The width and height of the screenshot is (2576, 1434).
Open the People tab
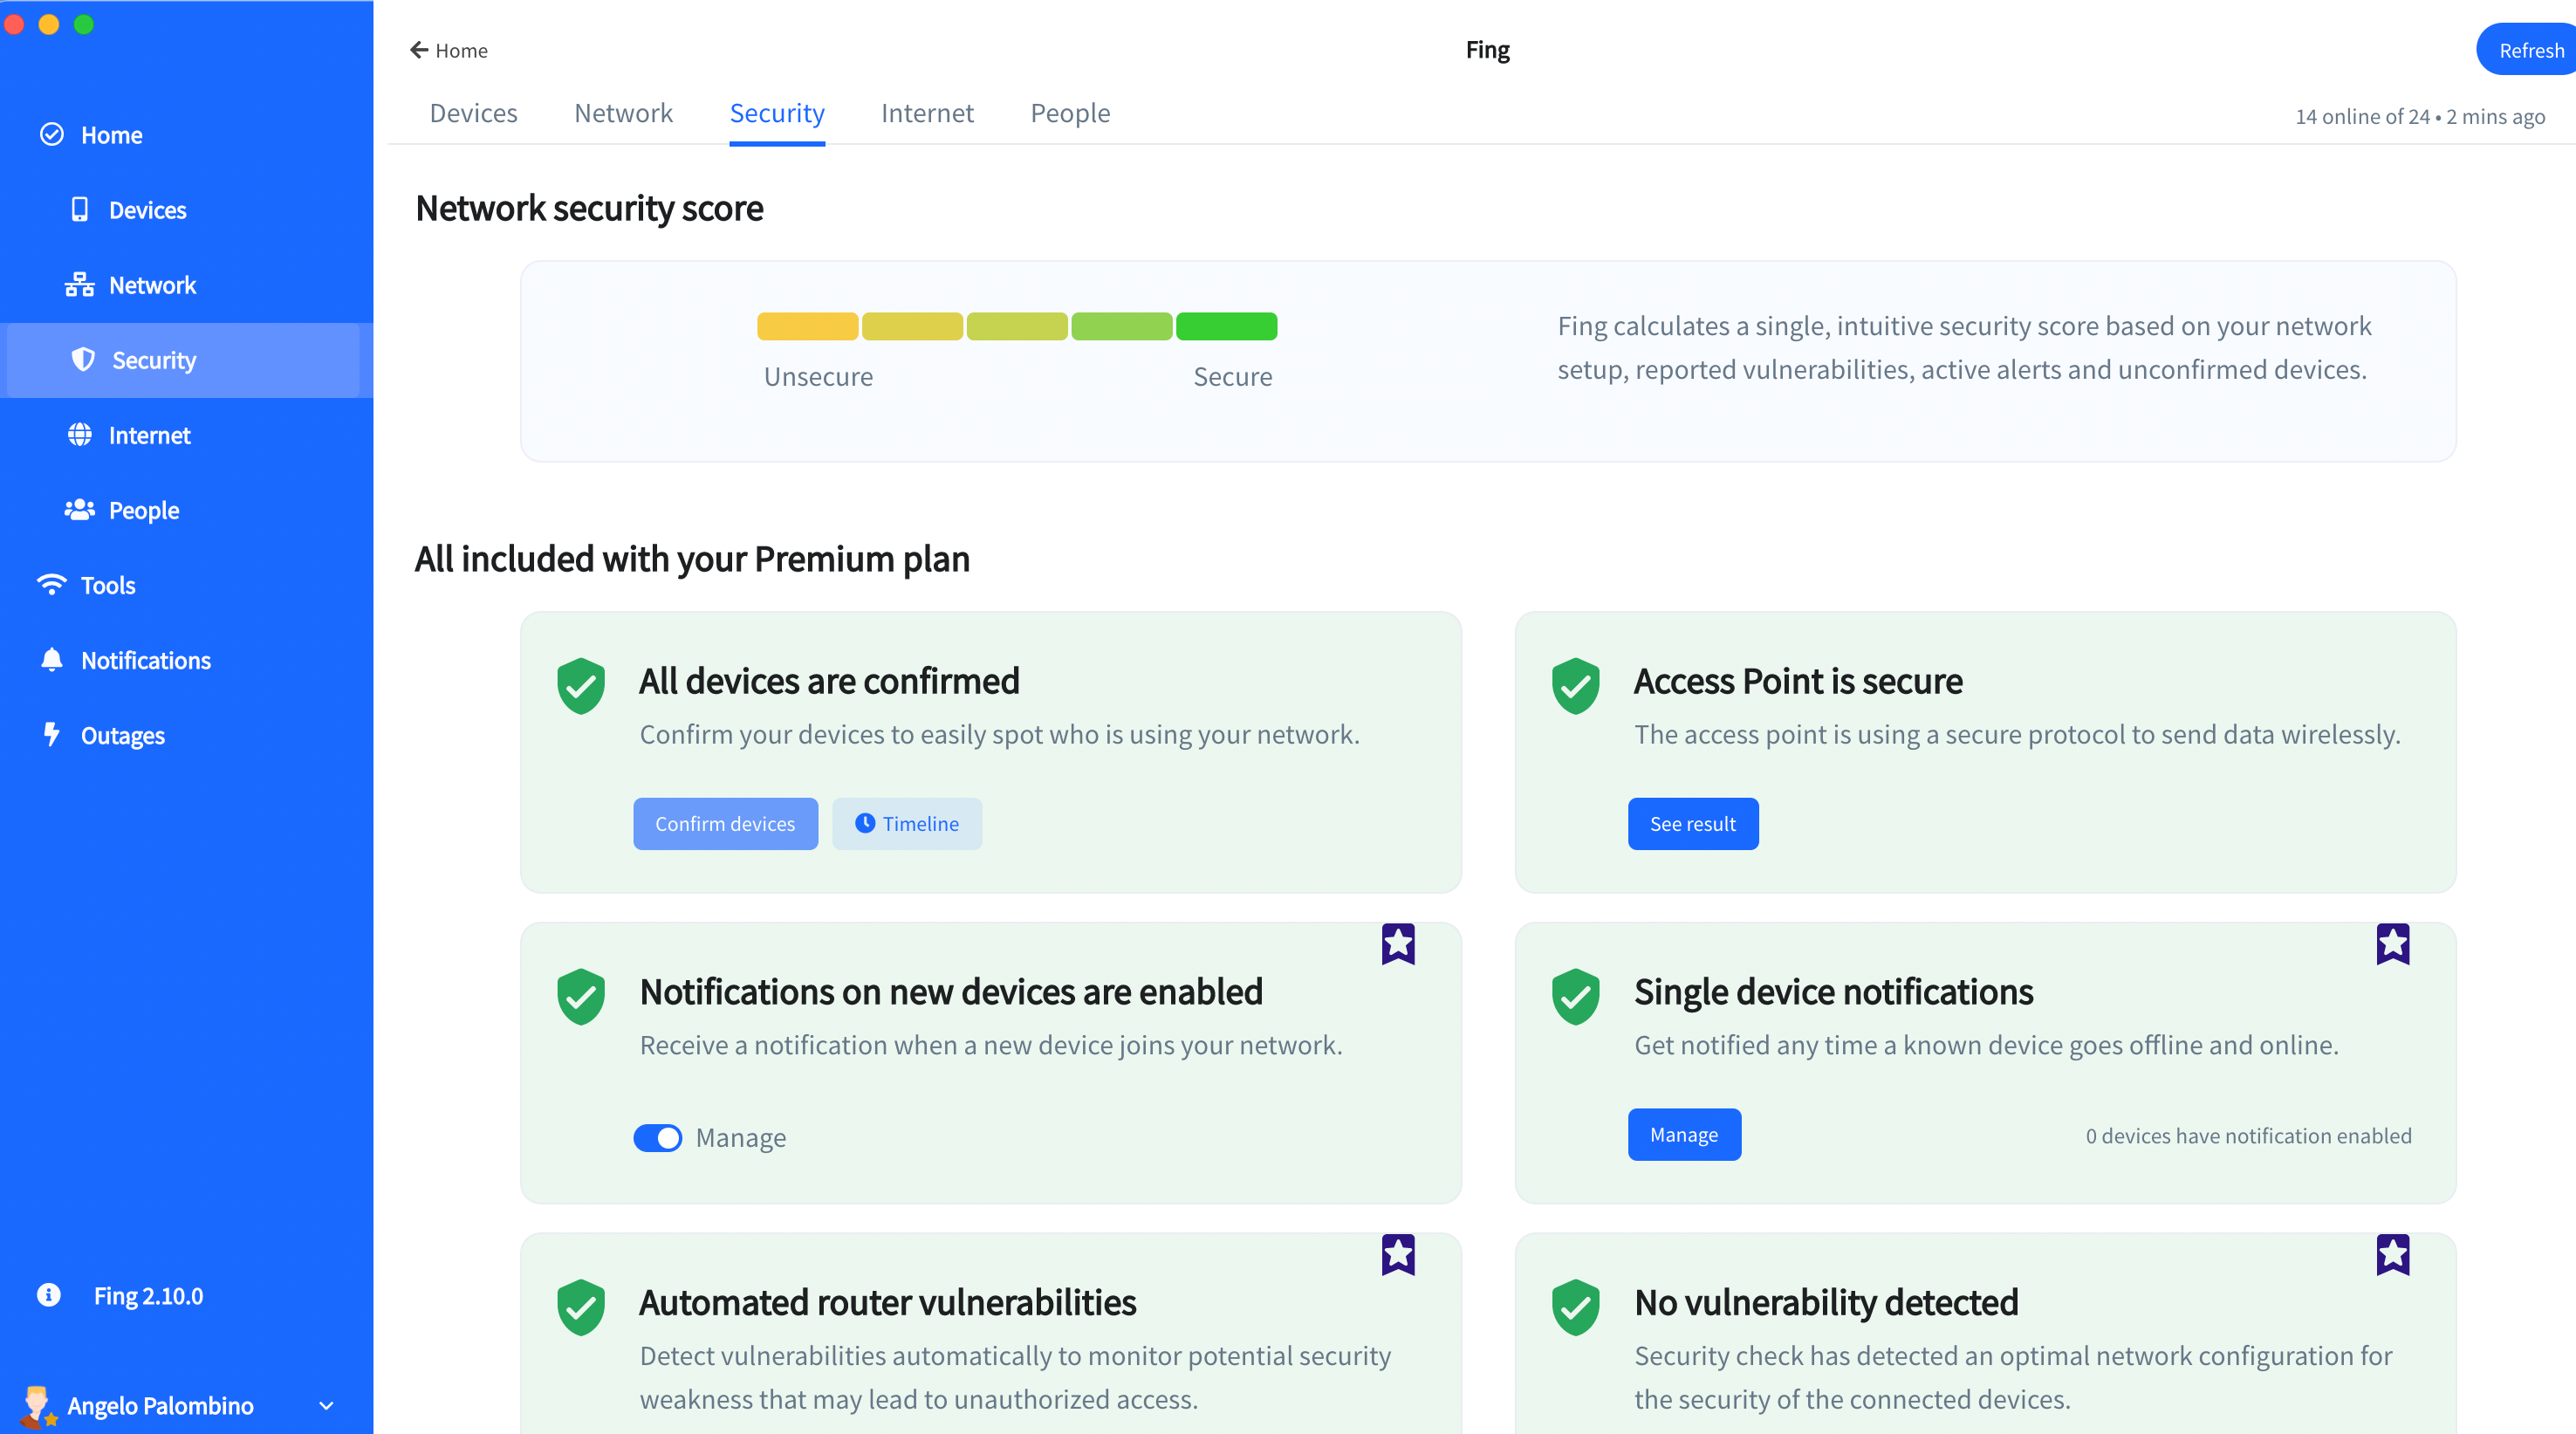coord(1070,113)
